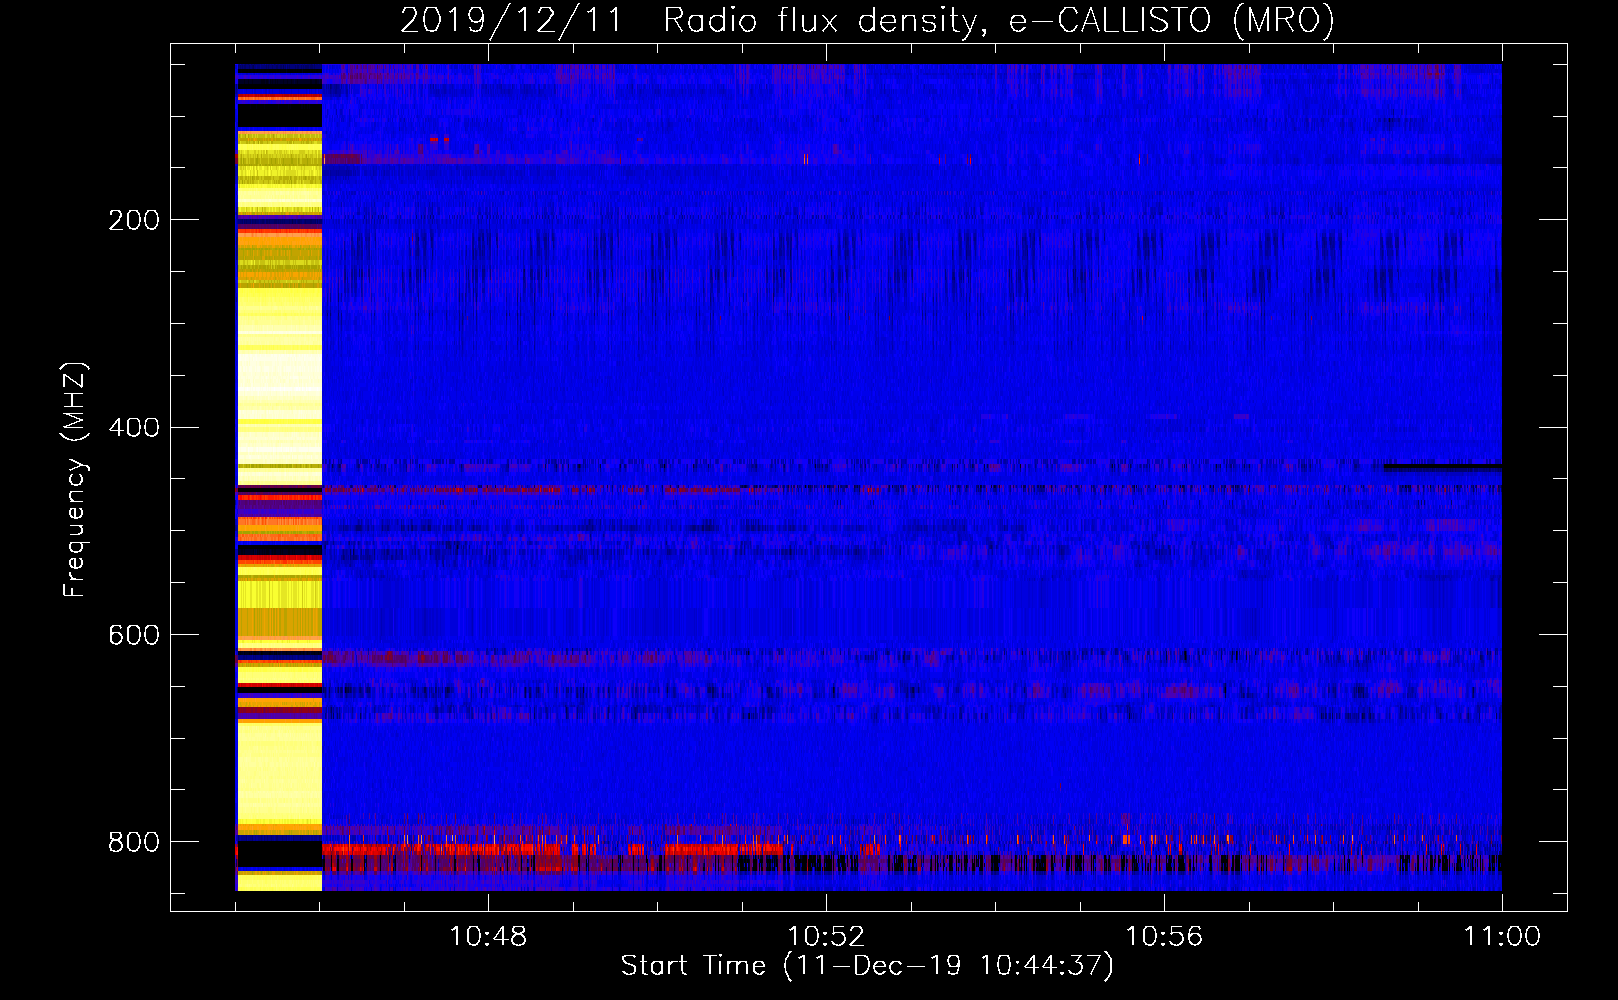1618x1000 pixels.
Task: Click the short black horizontal bar near 440 MHz
Action: [1443, 466]
